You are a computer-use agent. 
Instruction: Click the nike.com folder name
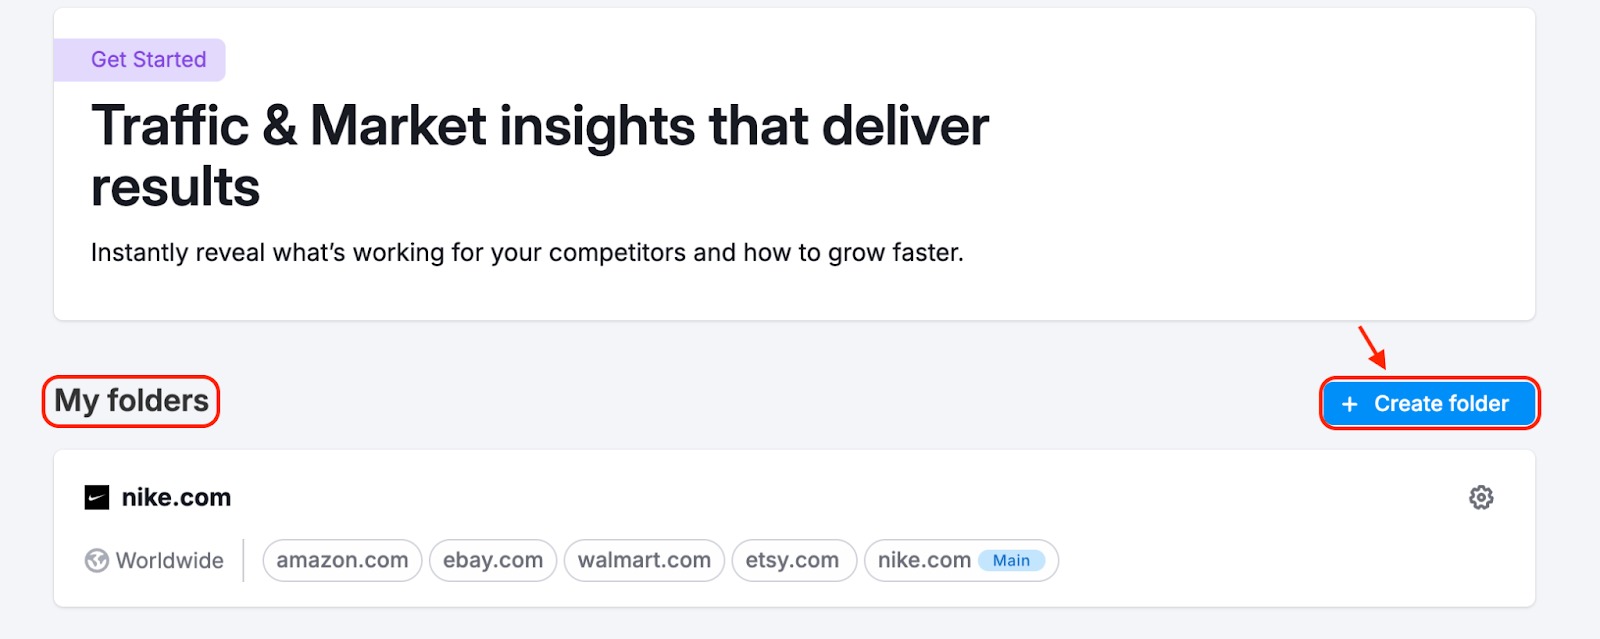(176, 497)
